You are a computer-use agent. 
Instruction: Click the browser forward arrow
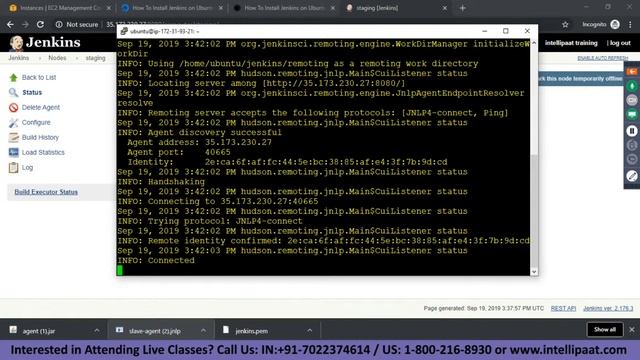pyautogui.click(x=25, y=24)
